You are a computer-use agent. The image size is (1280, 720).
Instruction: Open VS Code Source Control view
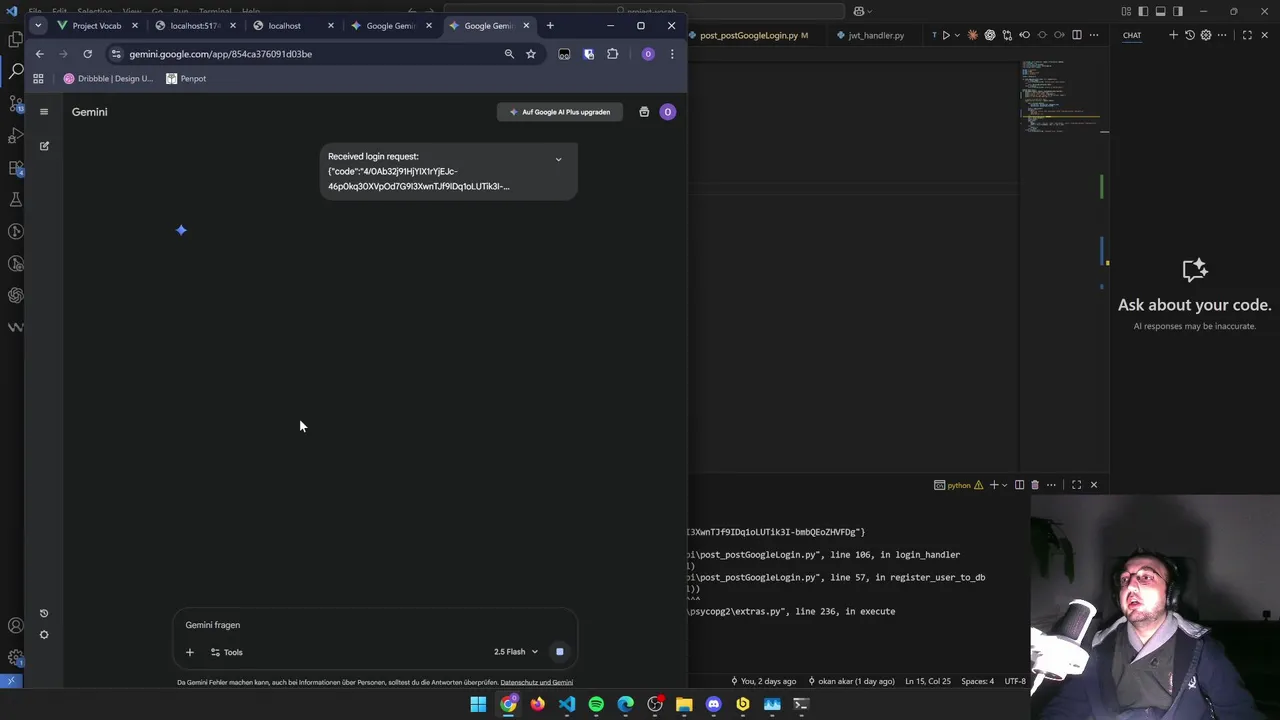pos(15,103)
